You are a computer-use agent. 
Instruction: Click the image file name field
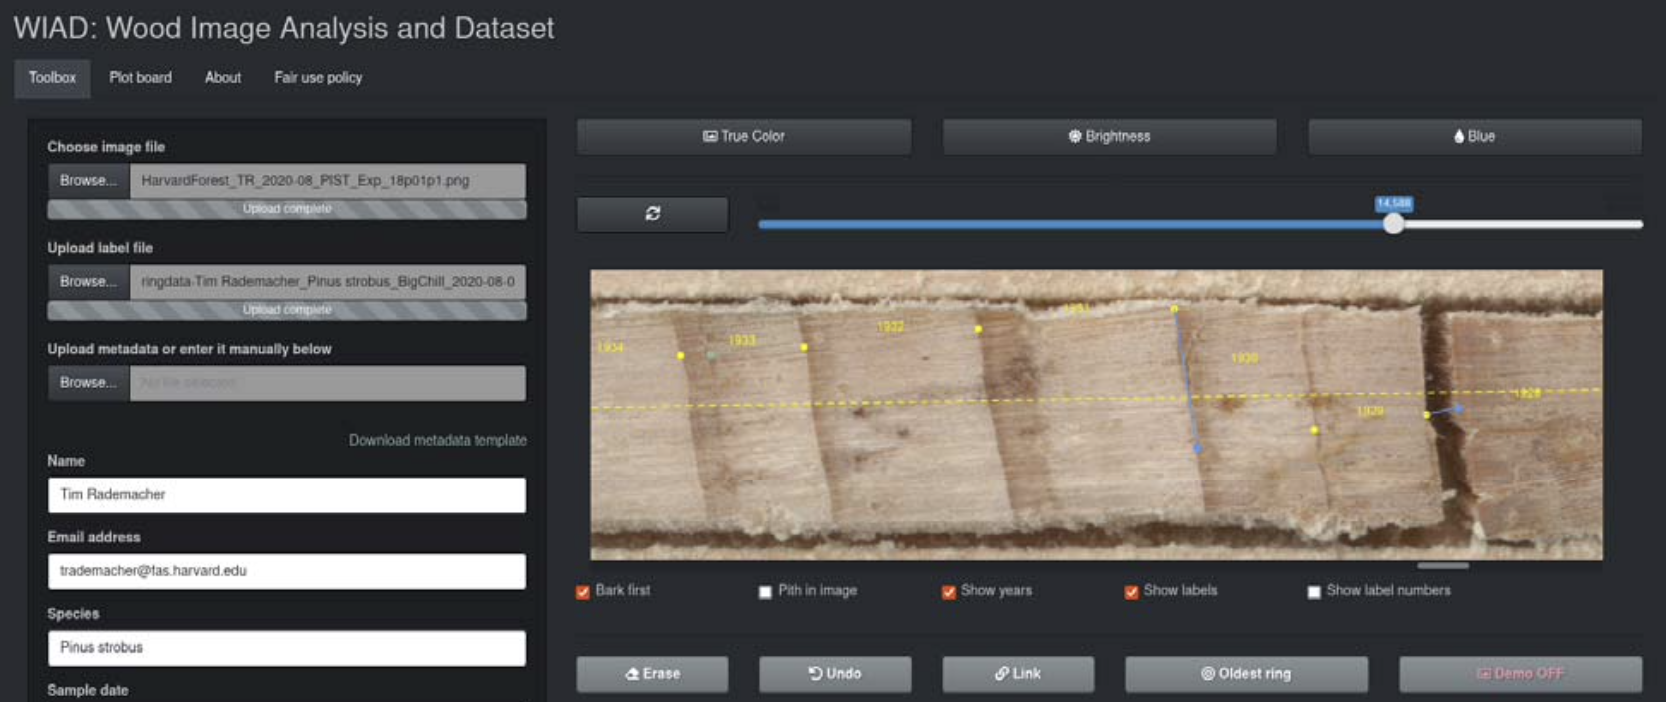point(327,181)
